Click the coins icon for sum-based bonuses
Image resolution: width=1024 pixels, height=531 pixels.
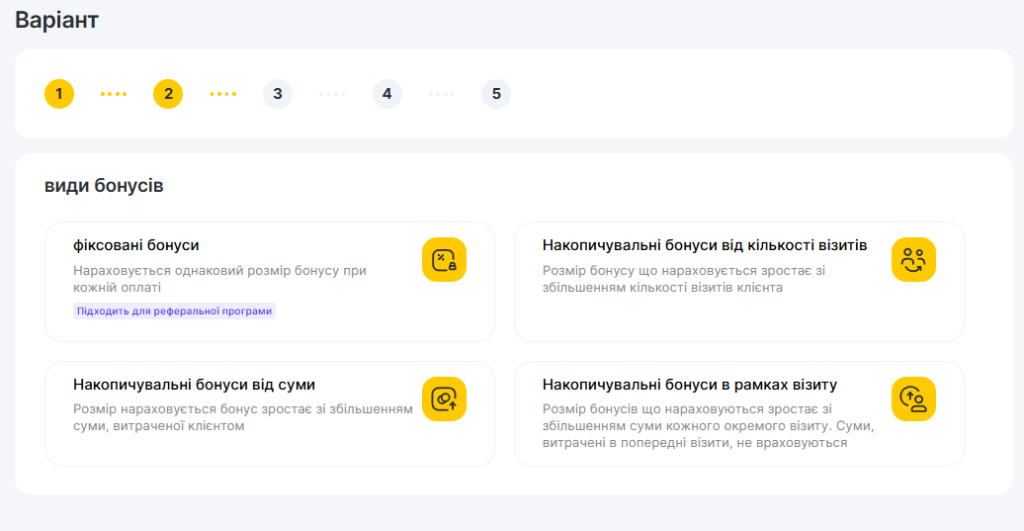tap(444, 399)
